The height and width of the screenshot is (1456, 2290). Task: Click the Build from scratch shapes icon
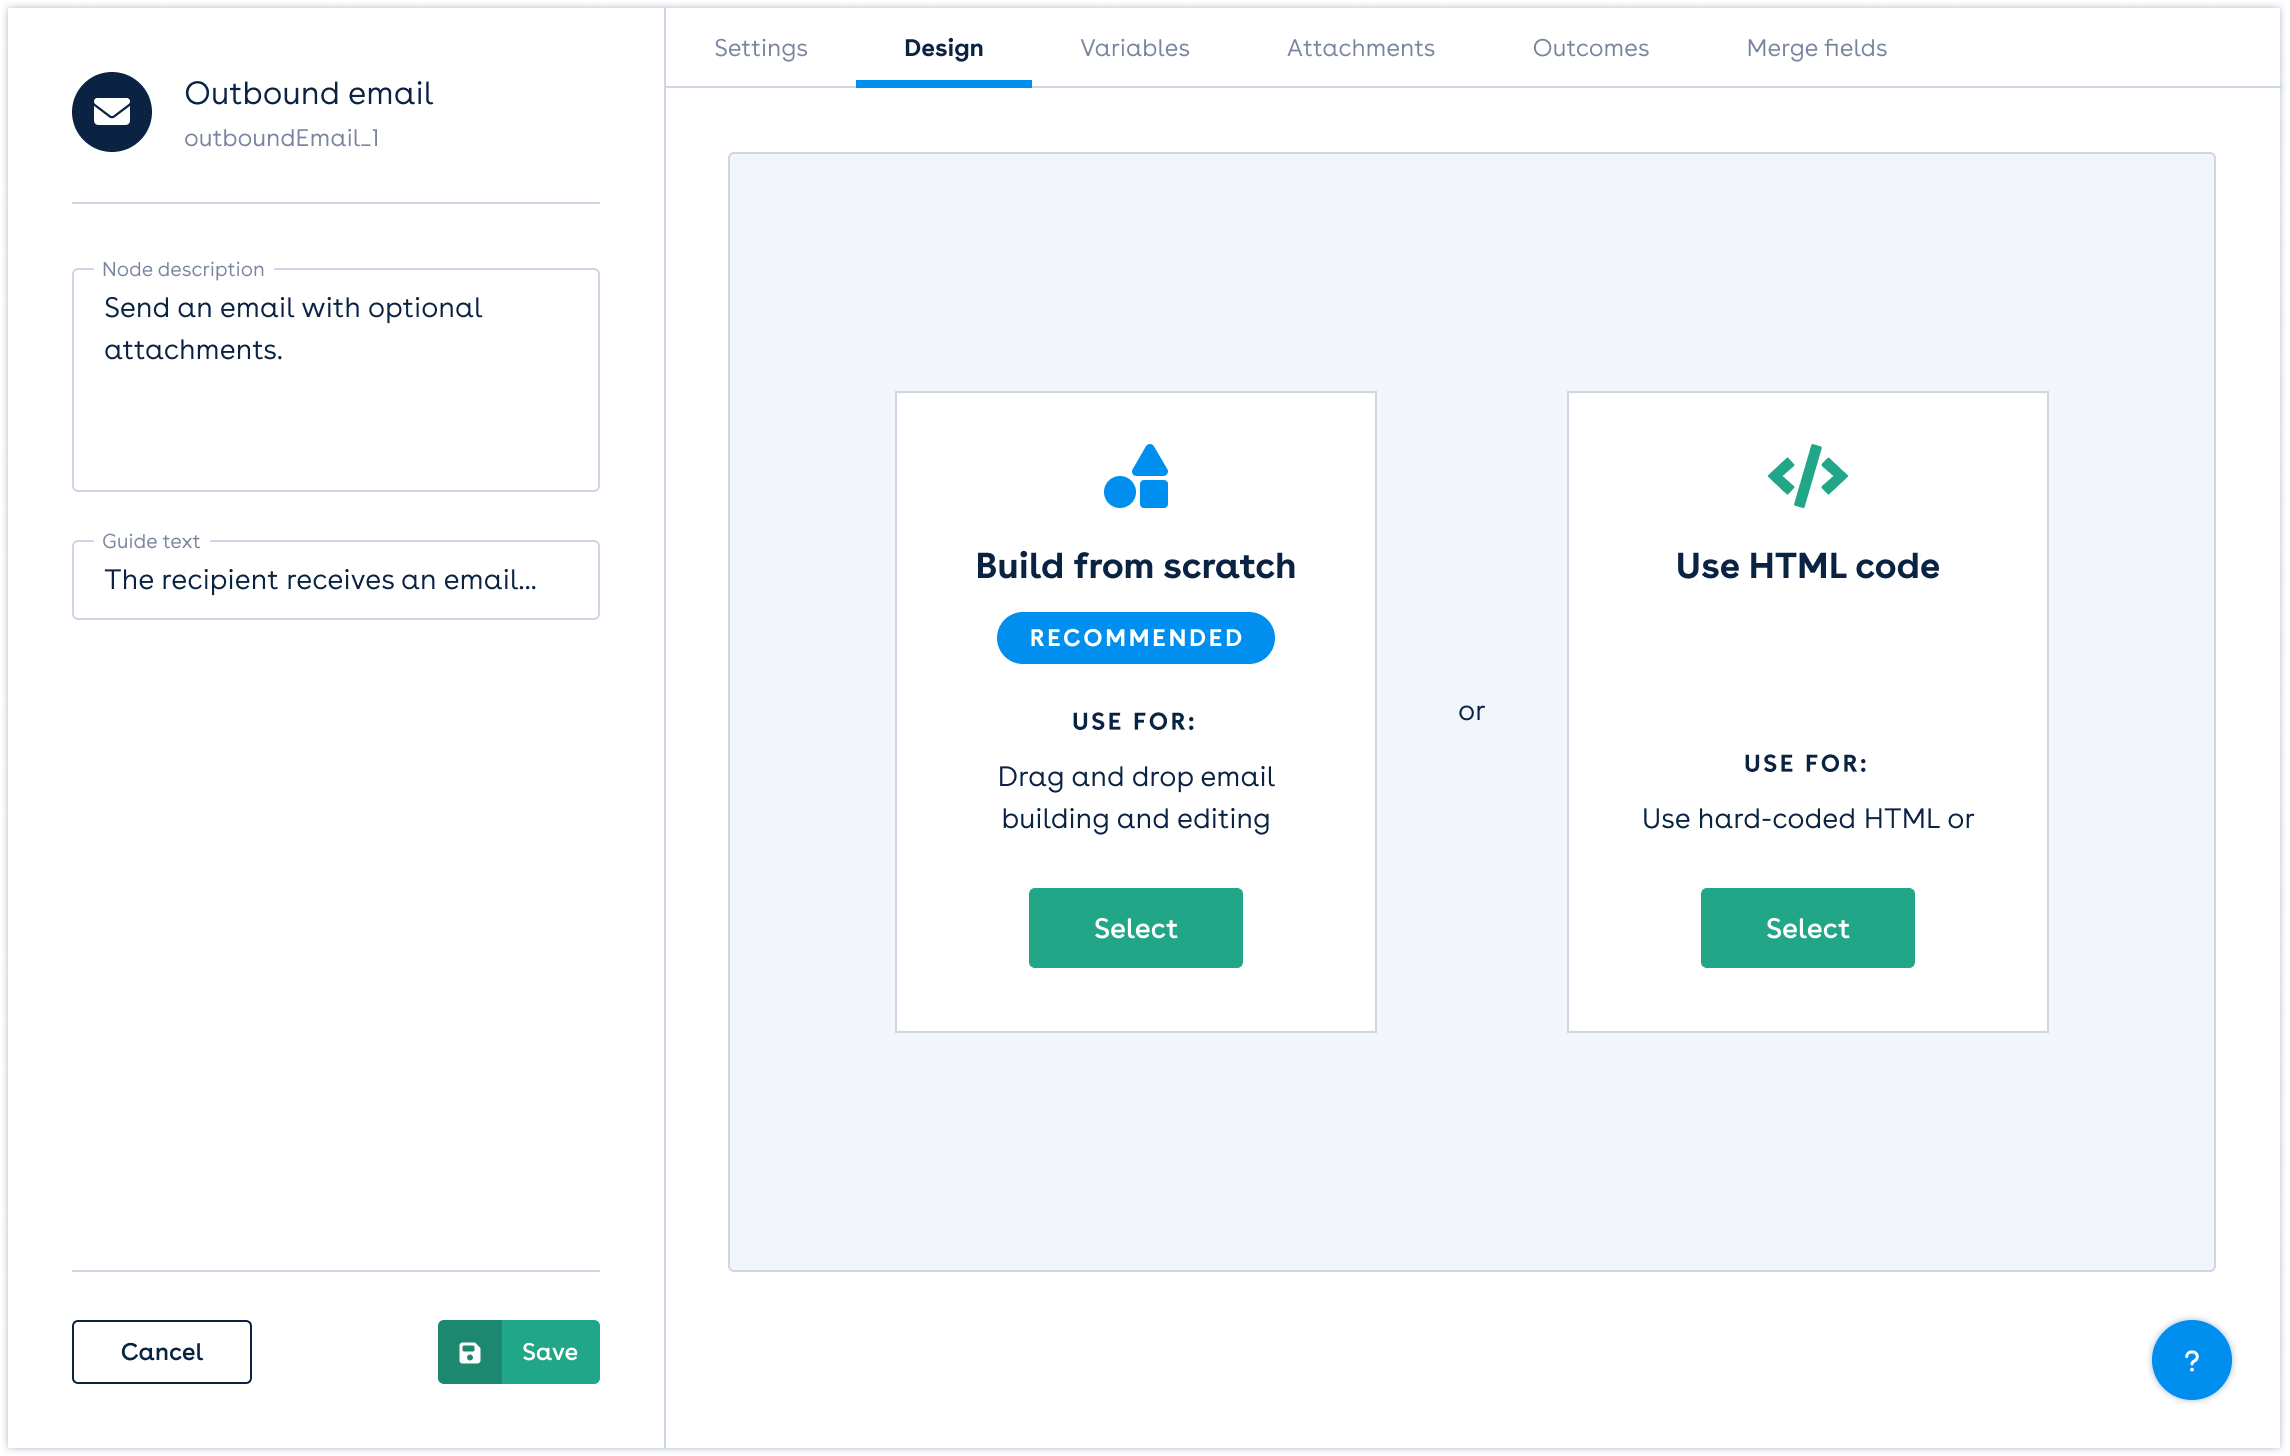click(1136, 477)
